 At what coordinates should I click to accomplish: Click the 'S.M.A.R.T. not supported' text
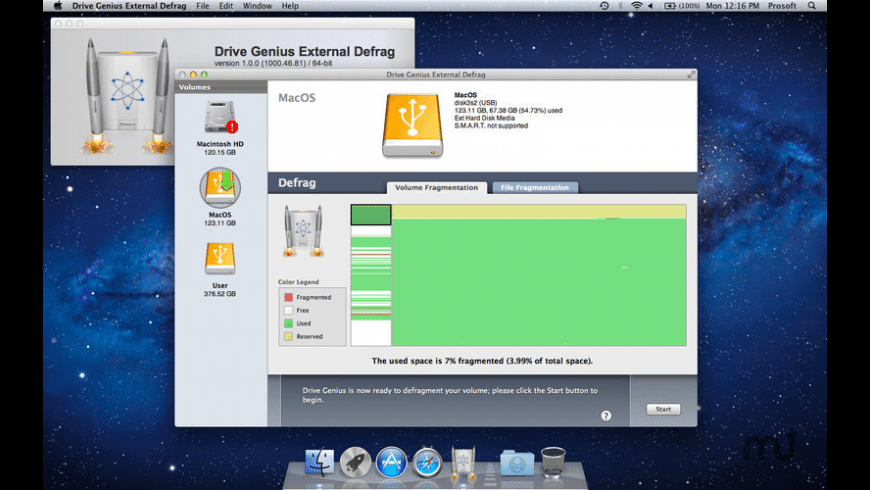click(491, 126)
